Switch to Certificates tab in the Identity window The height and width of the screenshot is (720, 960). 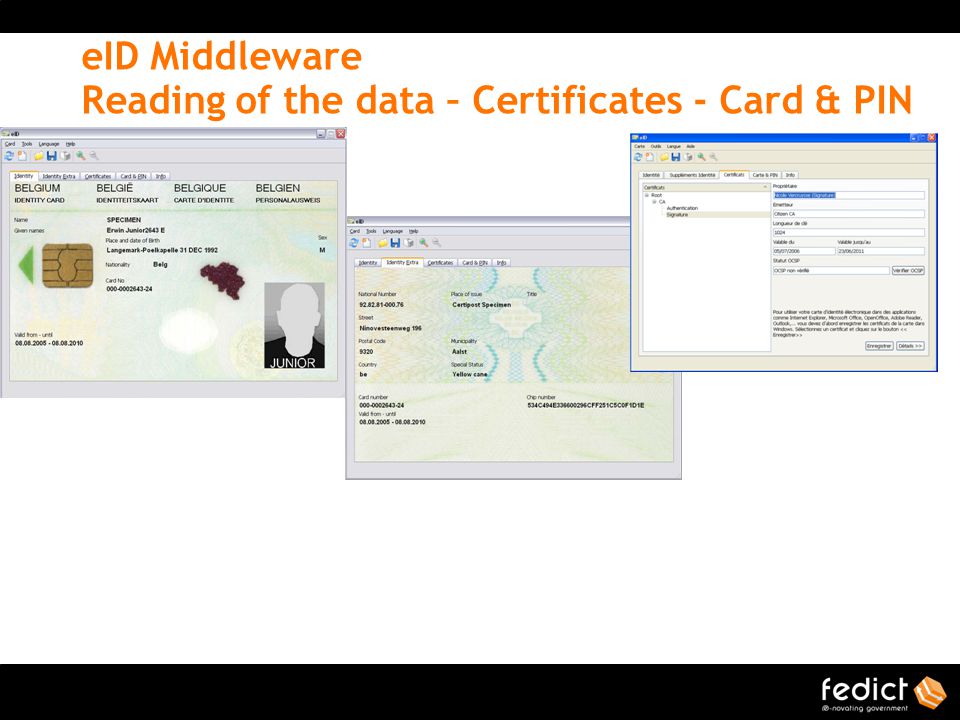pyautogui.click(x=98, y=176)
